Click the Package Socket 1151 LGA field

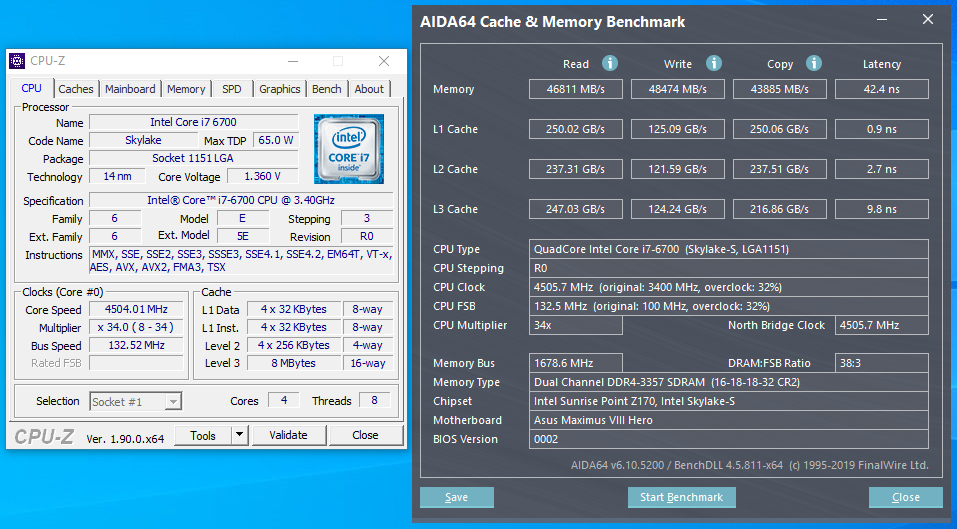[193, 158]
